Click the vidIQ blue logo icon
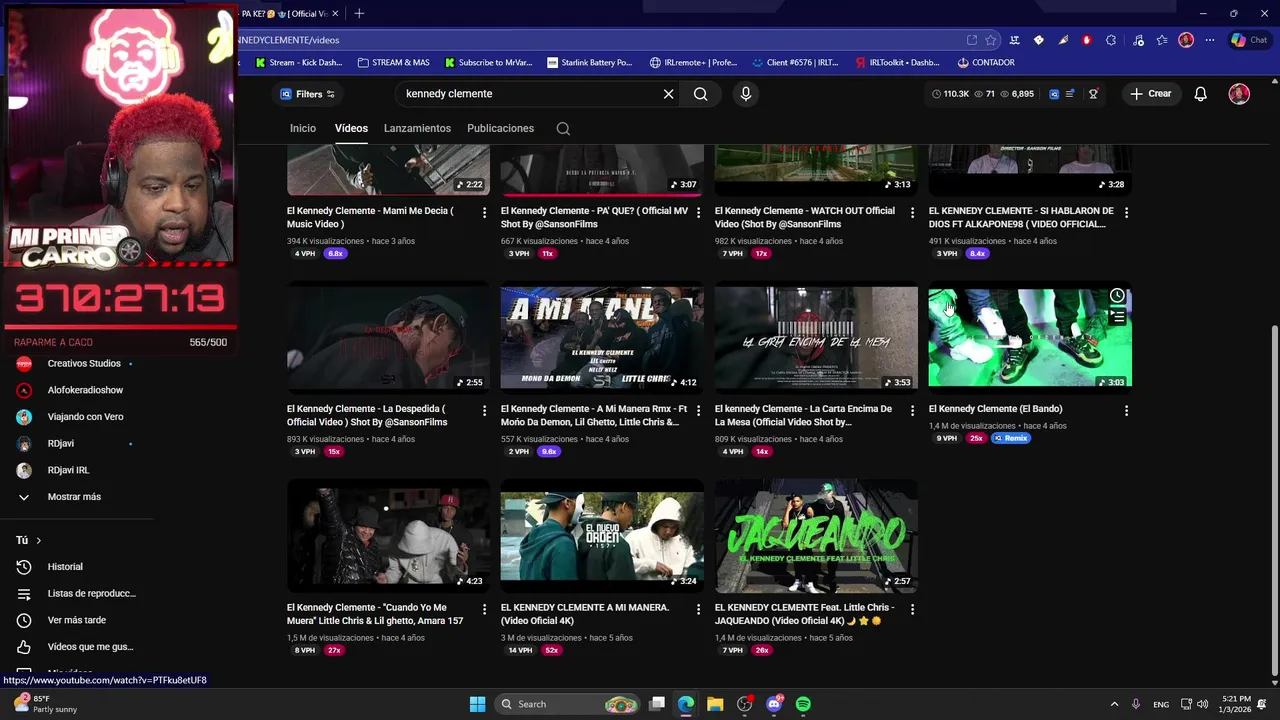The image size is (1280, 720). 1054,94
